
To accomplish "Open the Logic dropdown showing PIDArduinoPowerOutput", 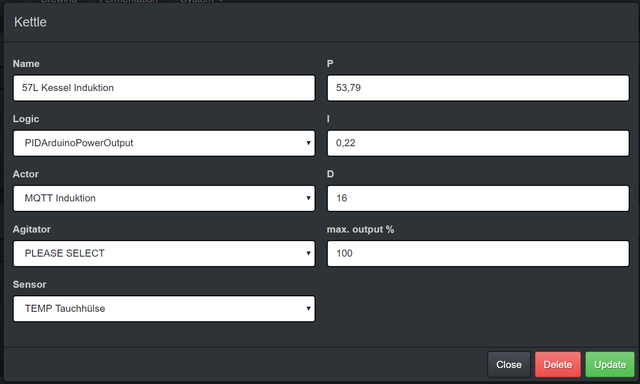I will (x=164, y=143).
